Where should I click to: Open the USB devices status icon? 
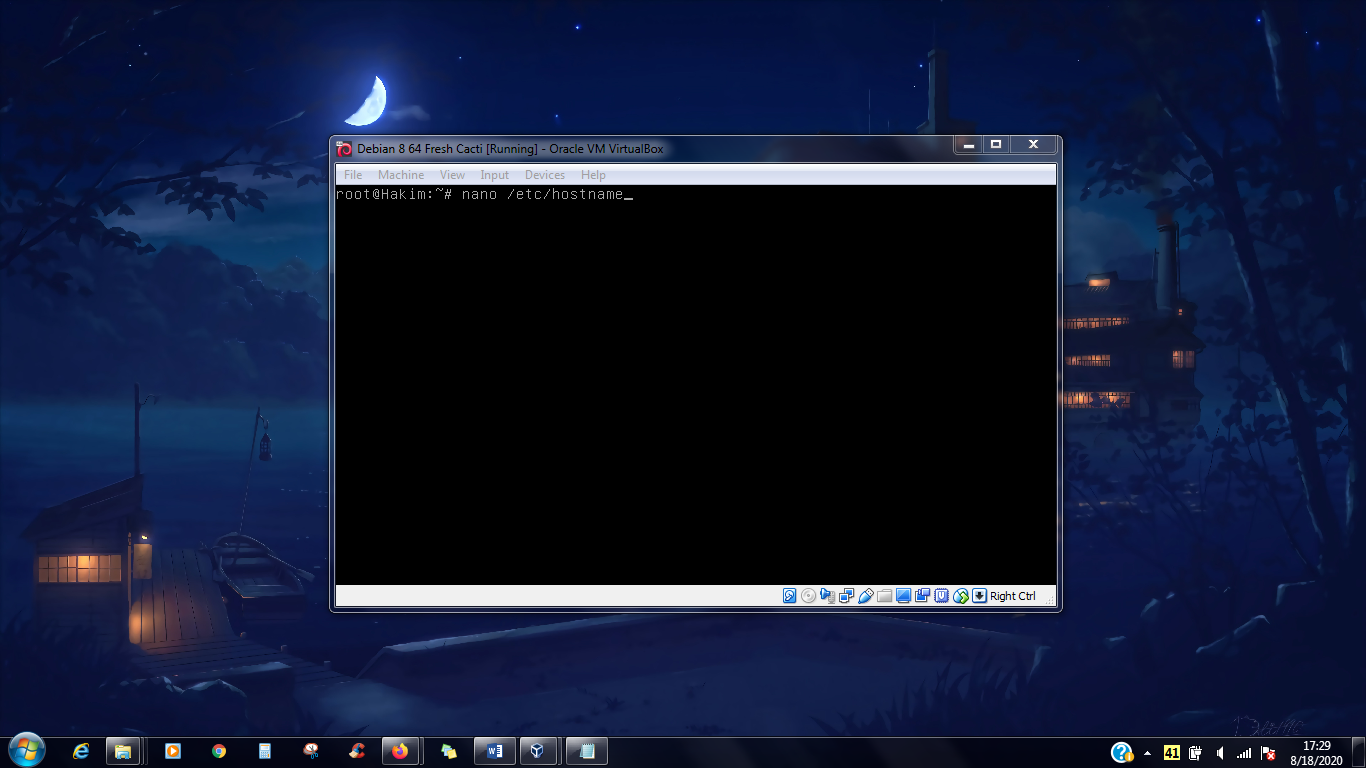[866, 596]
